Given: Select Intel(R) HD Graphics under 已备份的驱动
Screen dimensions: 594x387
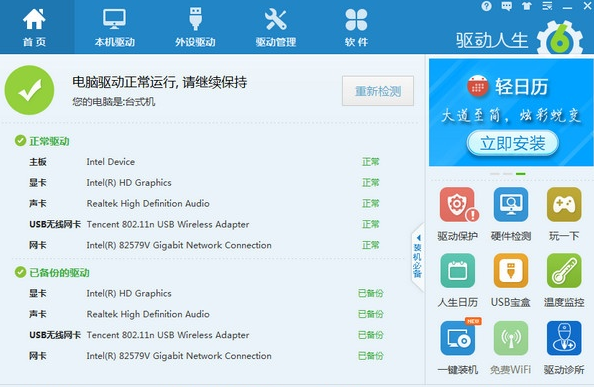Looking at the screenshot, I should 206,293.
